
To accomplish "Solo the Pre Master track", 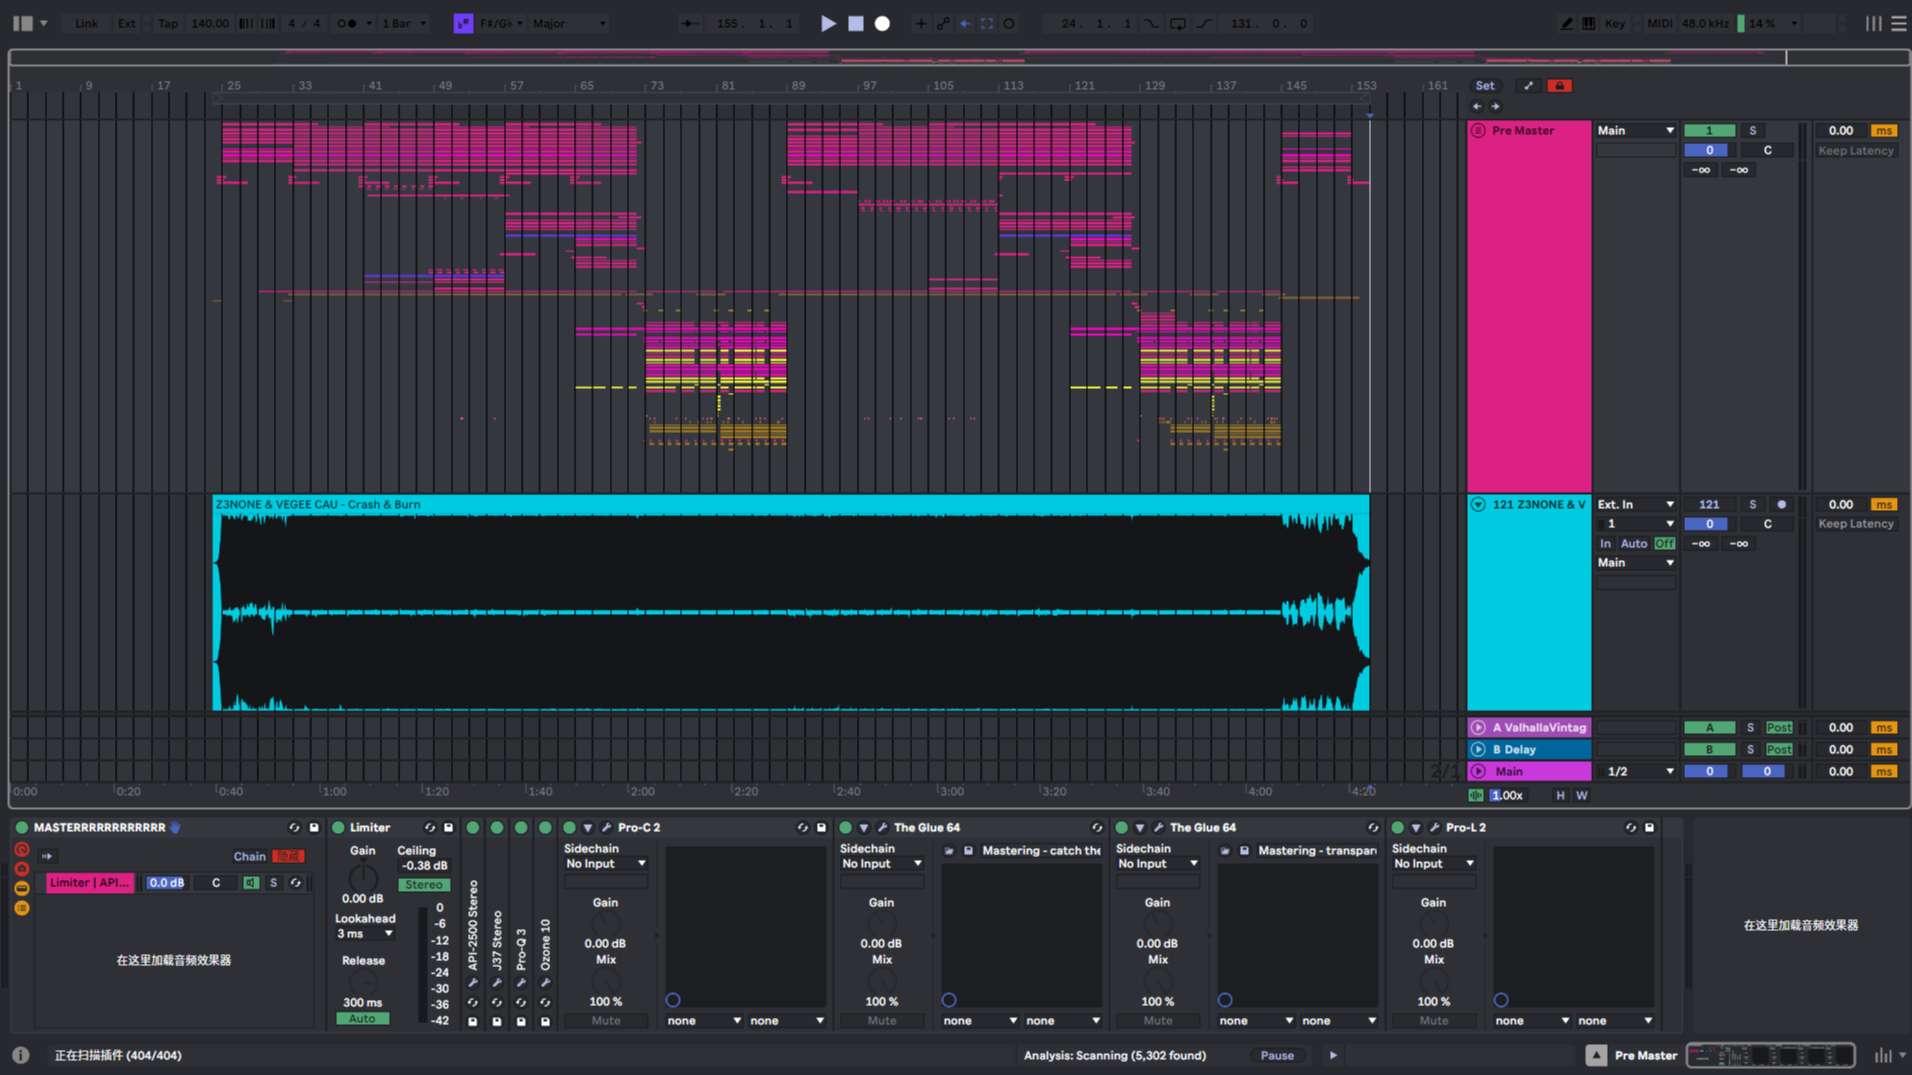I will (x=1752, y=131).
